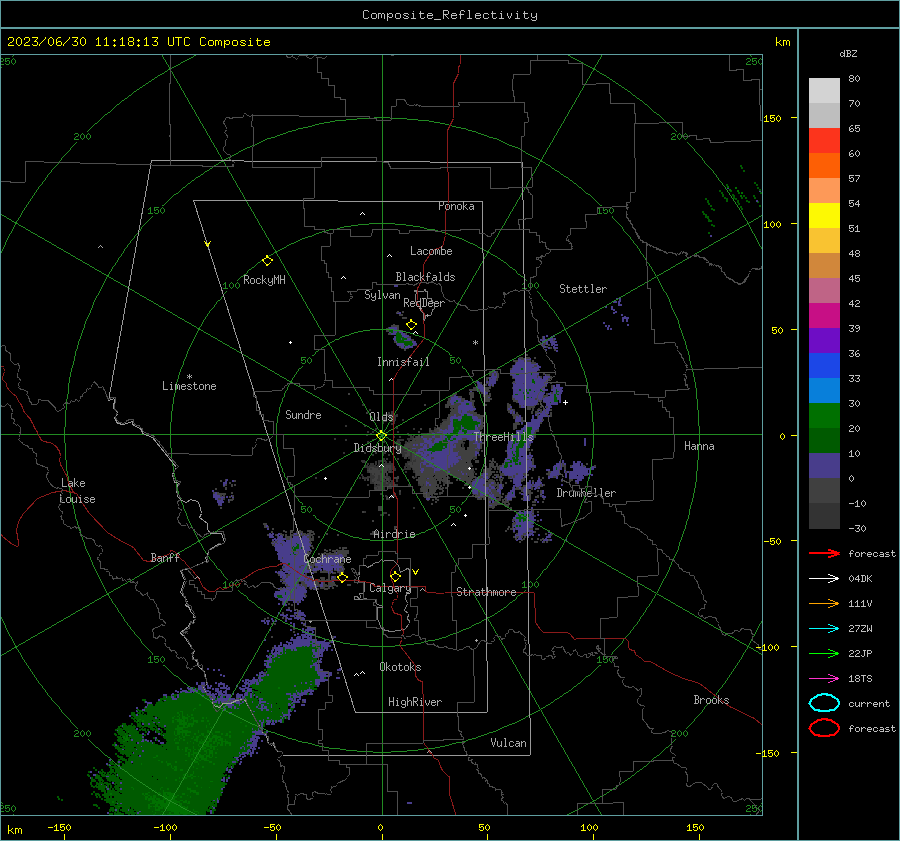Click the blue 36 dBZ color swatch
The height and width of the screenshot is (841, 900).
pyautogui.click(x=824, y=365)
